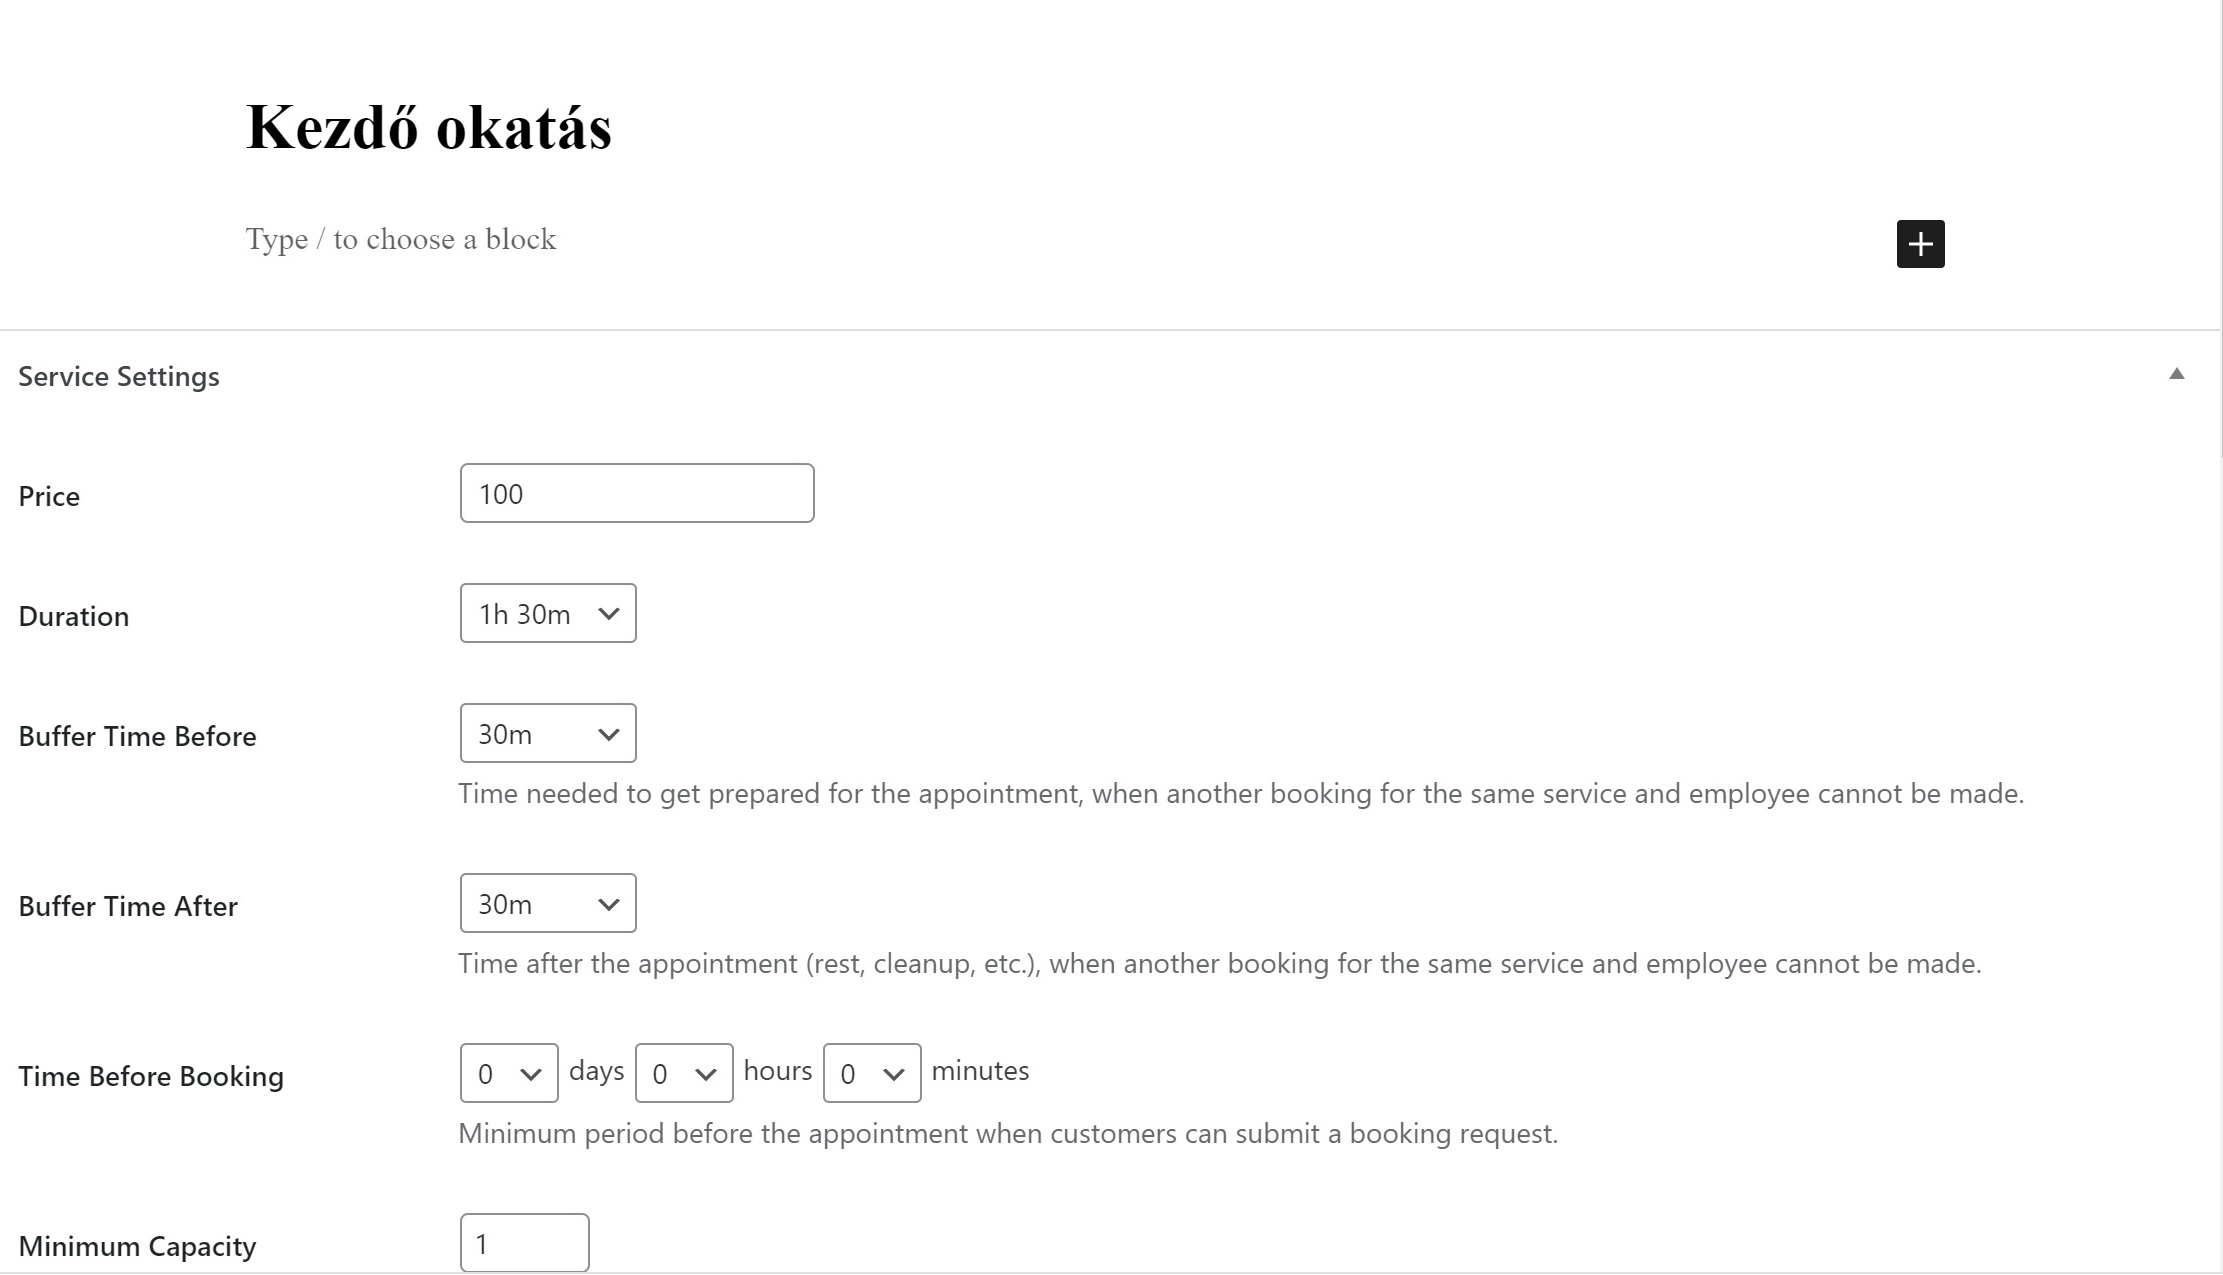This screenshot has height=1275, width=2223.
Task: Click the Minimum Capacity label
Action: tap(138, 1246)
